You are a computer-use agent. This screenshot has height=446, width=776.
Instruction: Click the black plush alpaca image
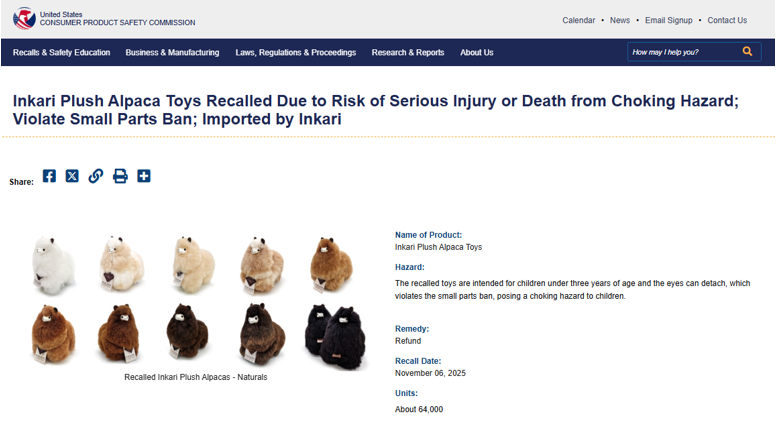coord(333,333)
